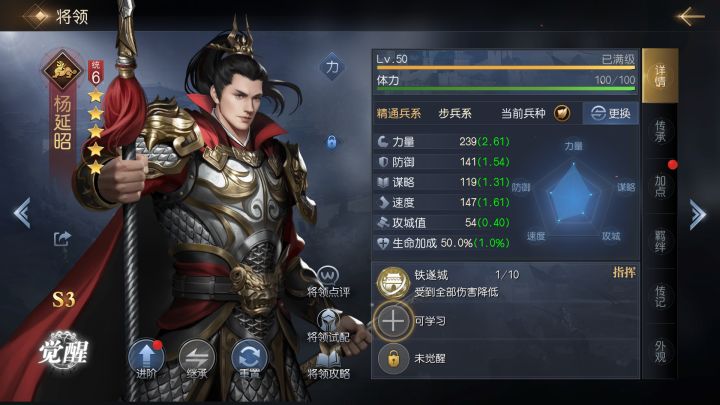Image resolution: width=720 pixels, height=405 pixels.
Task: Click the green 体力 stamina bar
Action: pos(506,88)
